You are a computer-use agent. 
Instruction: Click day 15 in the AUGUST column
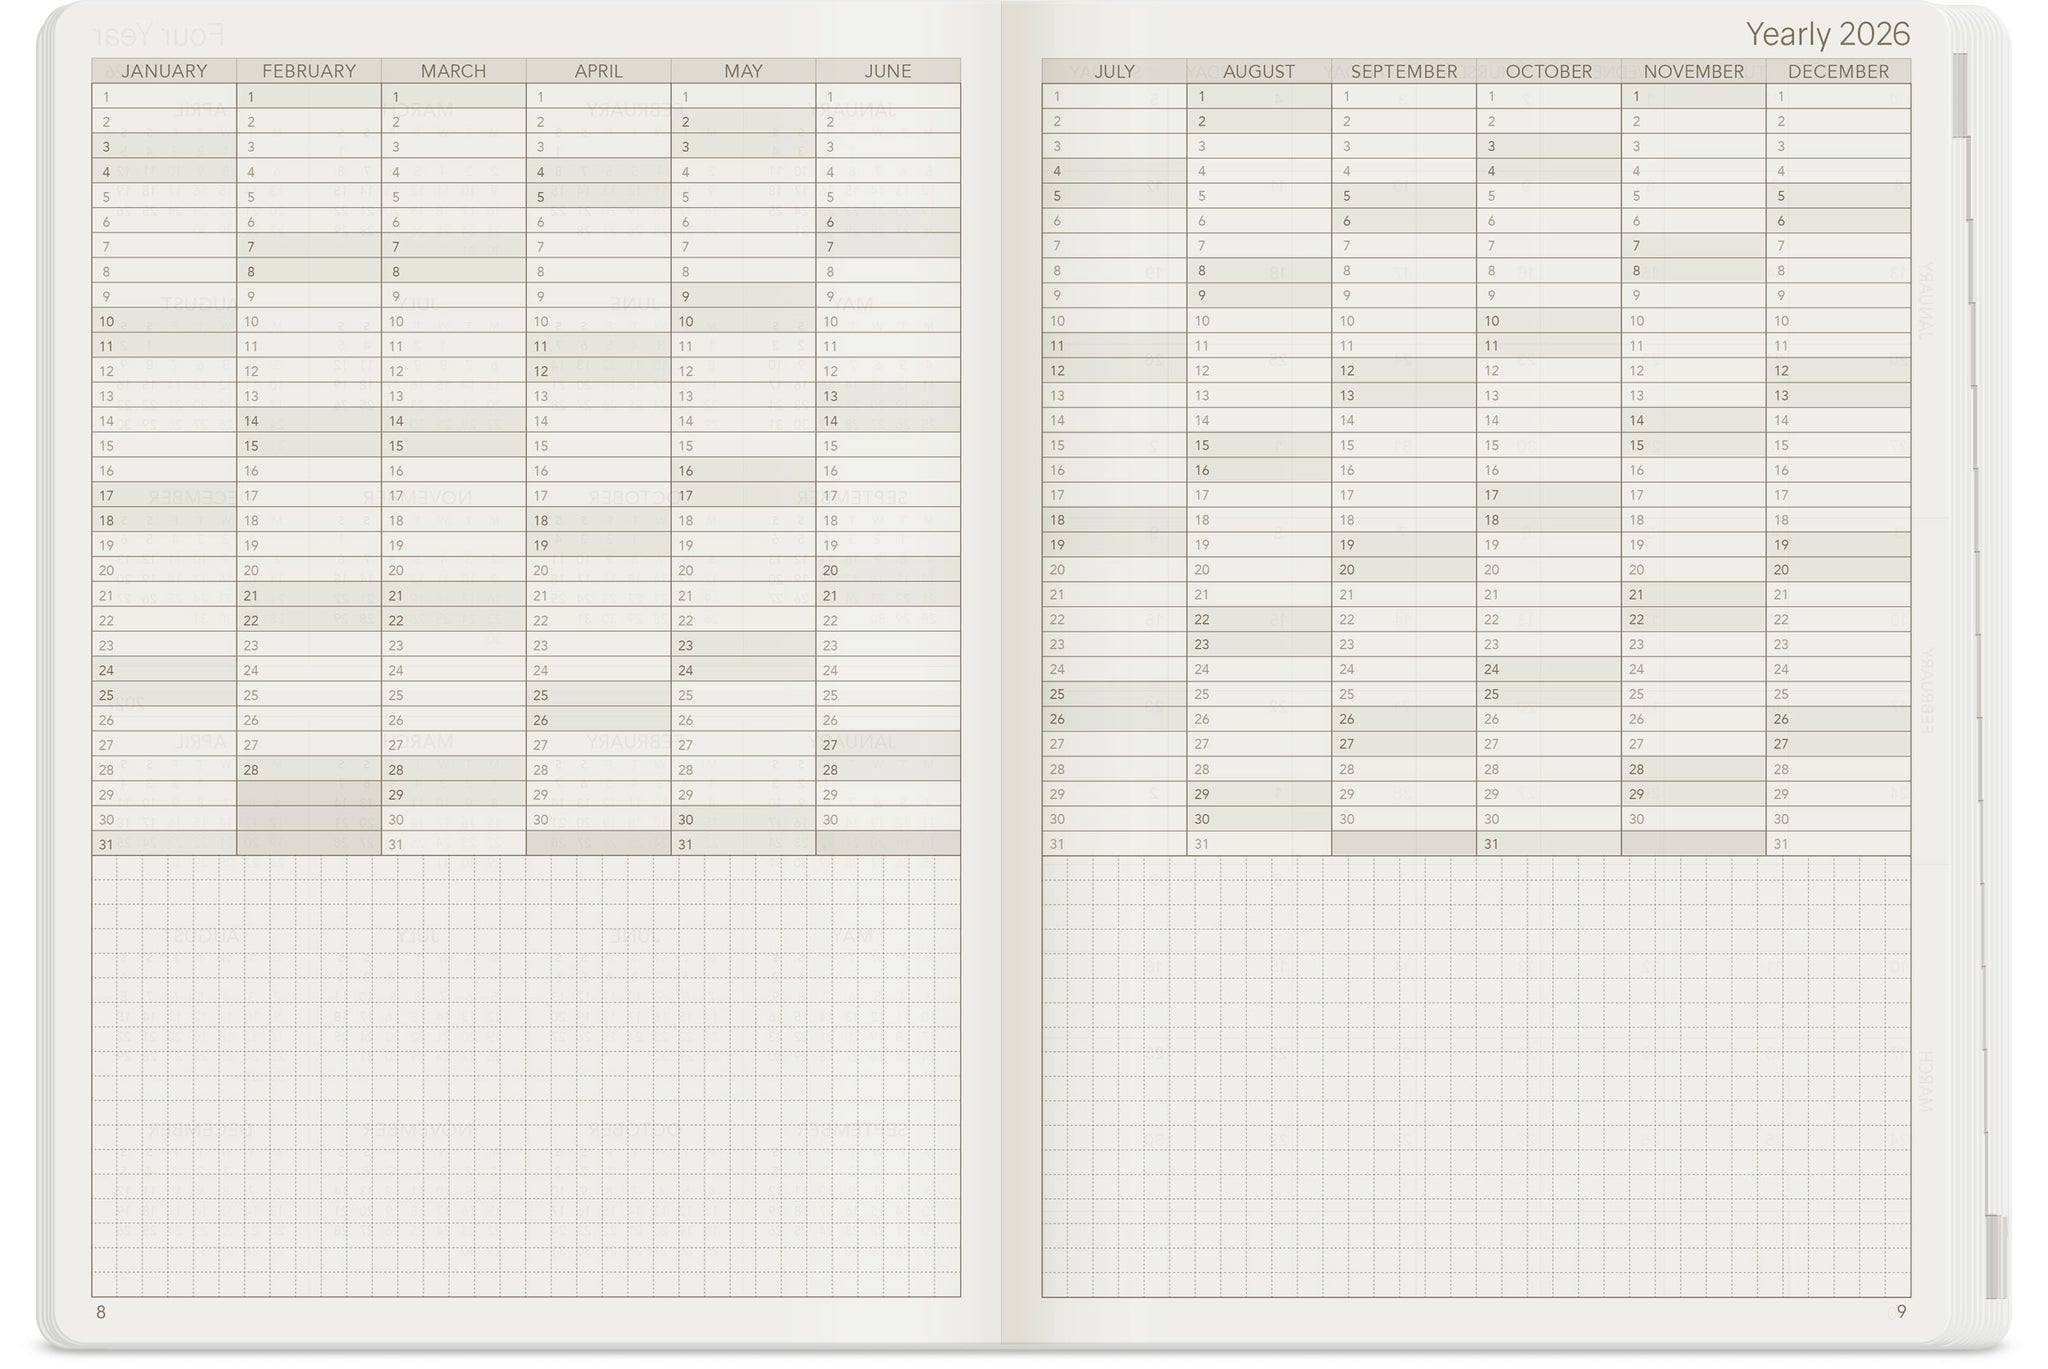pyautogui.click(x=1258, y=445)
